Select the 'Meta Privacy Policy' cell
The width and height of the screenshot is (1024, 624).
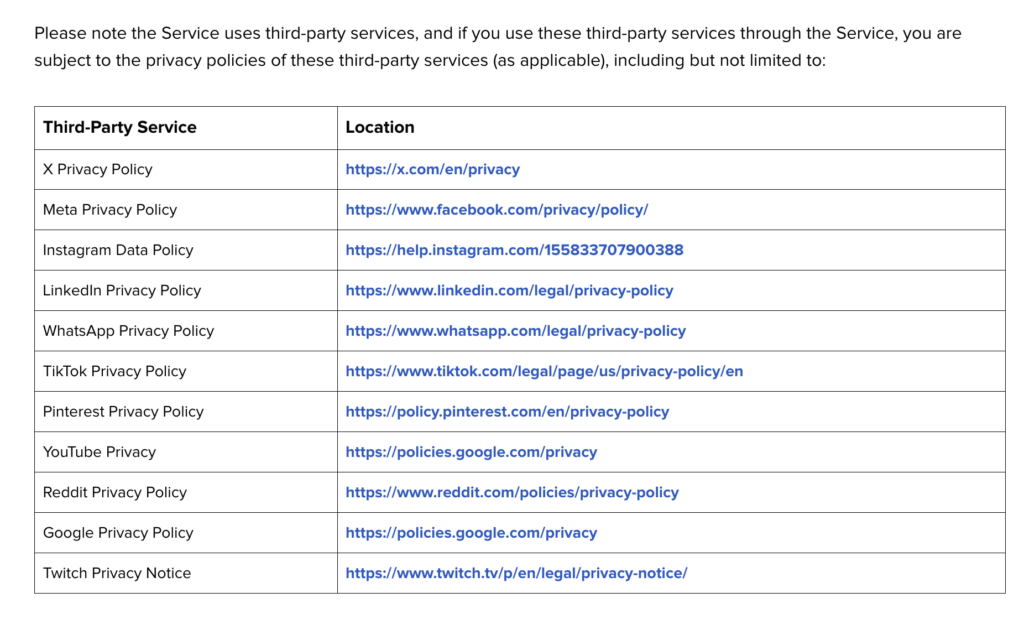186,210
